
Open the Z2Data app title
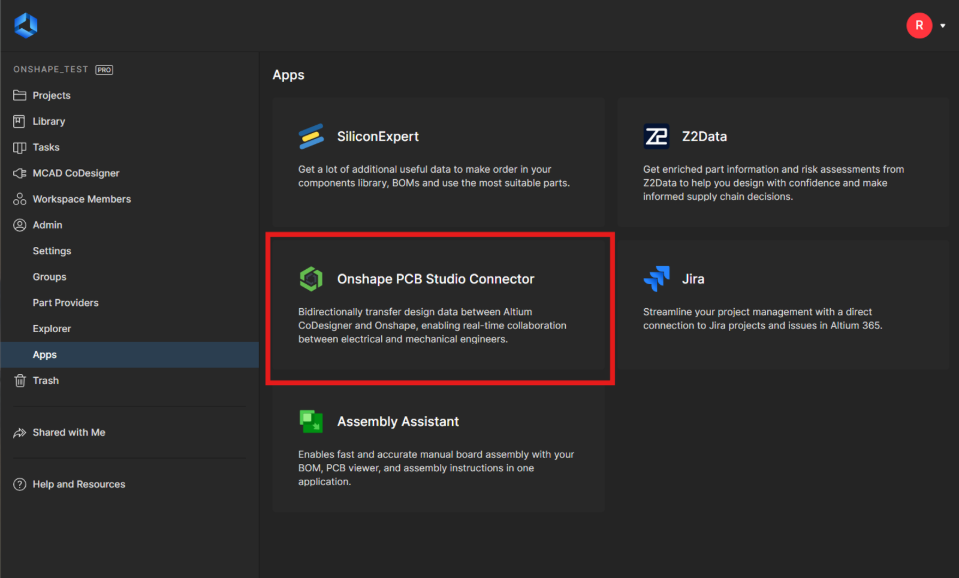pos(705,136)
